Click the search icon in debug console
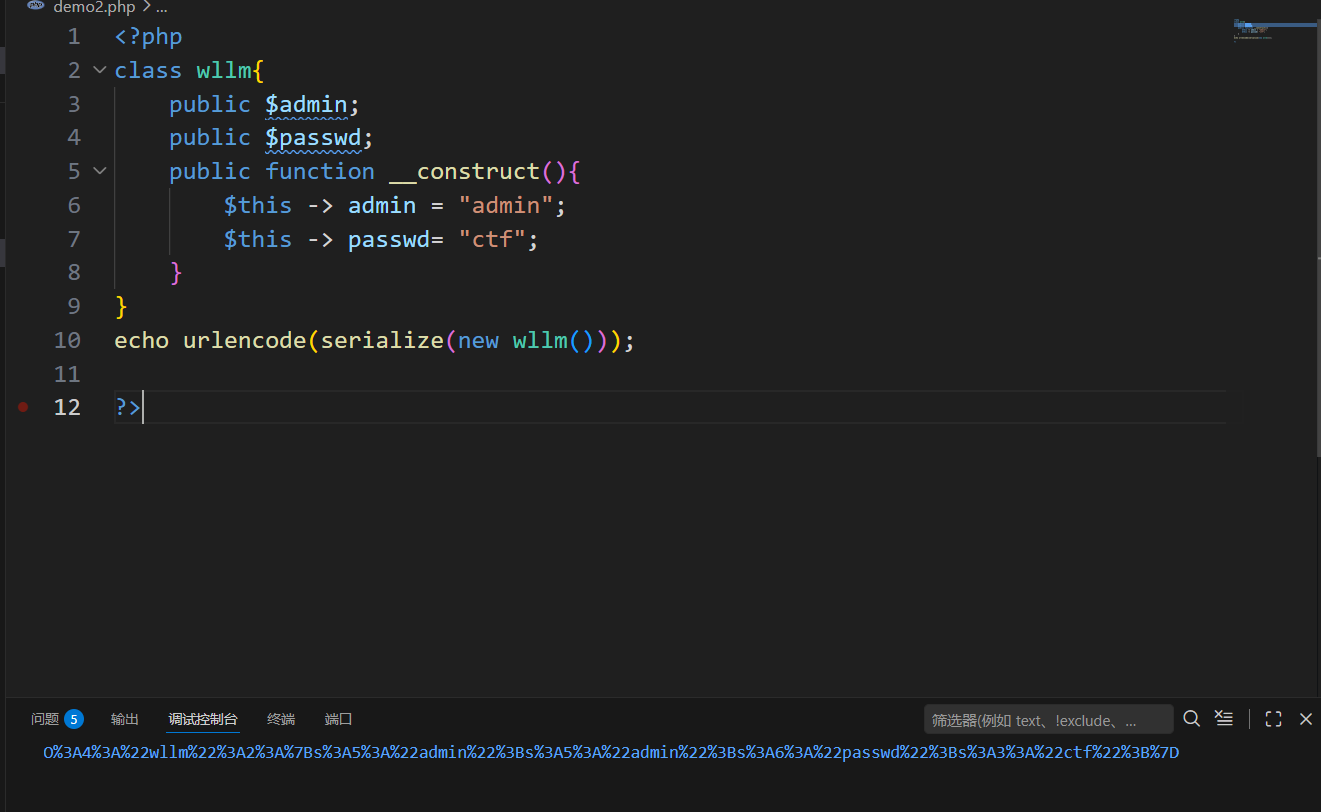1321x812 pixels. 1191,718
